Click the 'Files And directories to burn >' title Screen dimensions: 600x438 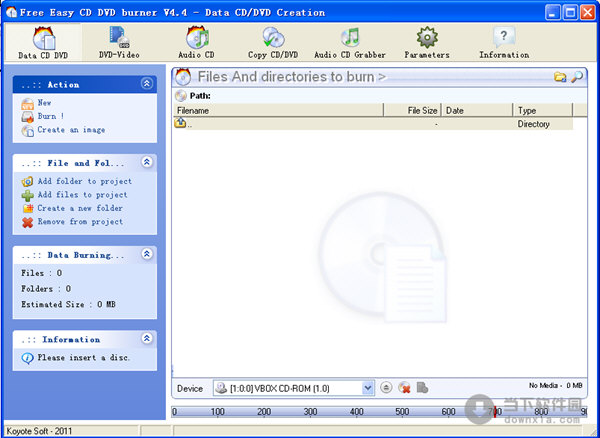[292, 77]
